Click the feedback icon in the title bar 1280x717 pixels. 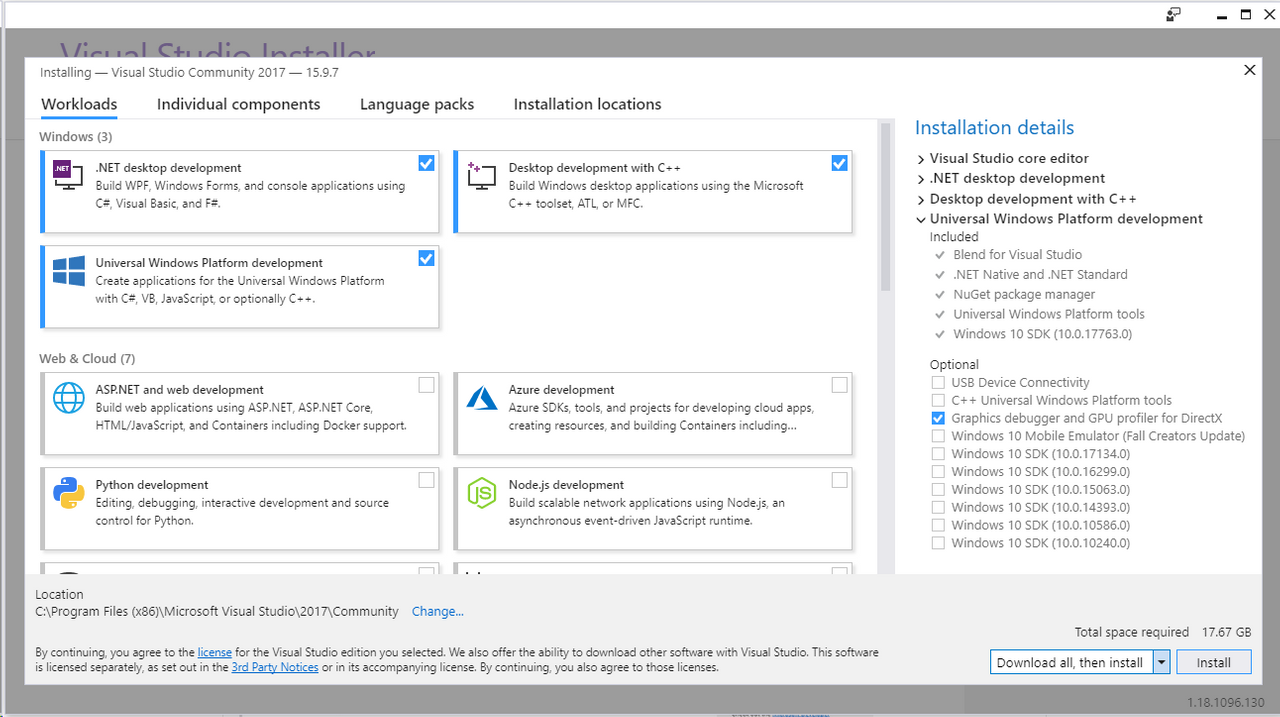click(1174, 14)
